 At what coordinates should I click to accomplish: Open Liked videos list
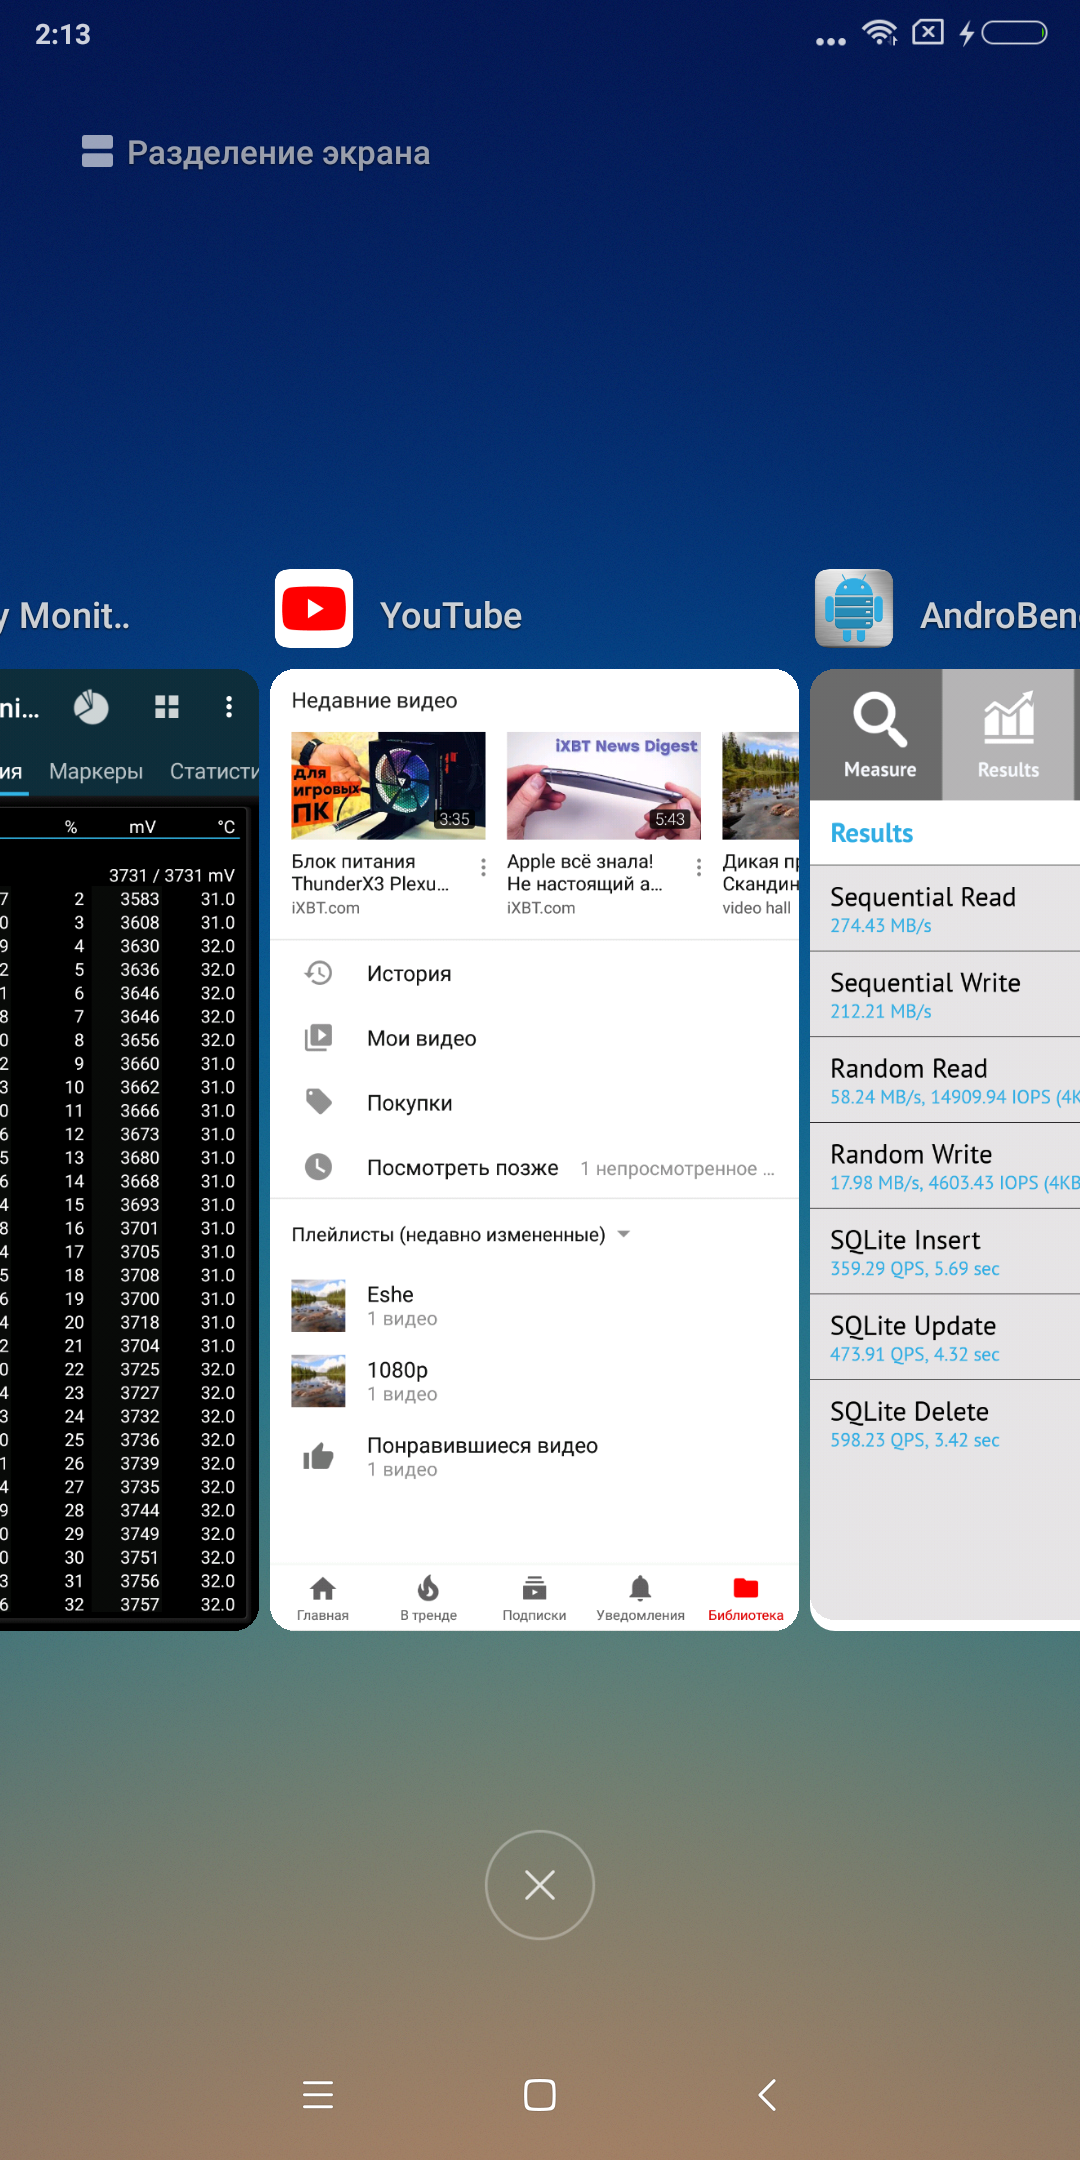(535, 1457)
